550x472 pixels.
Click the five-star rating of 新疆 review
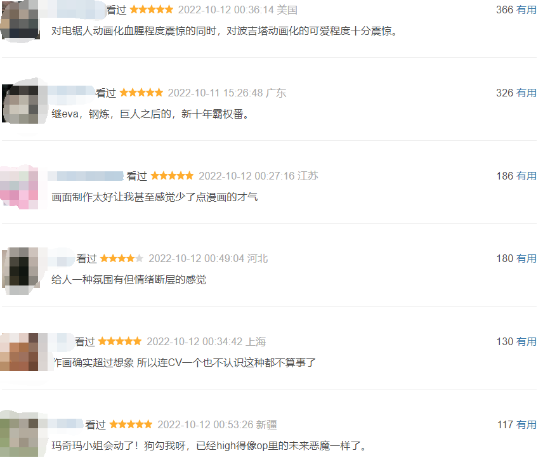[x=131, y=424]
